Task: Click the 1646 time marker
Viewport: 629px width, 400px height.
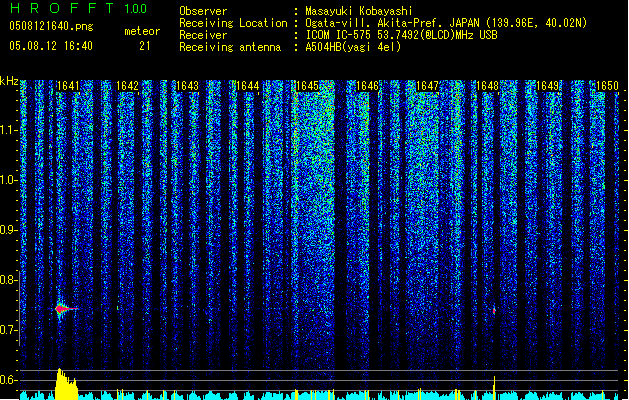Action: pyautogui.click(x=367, y=86)
